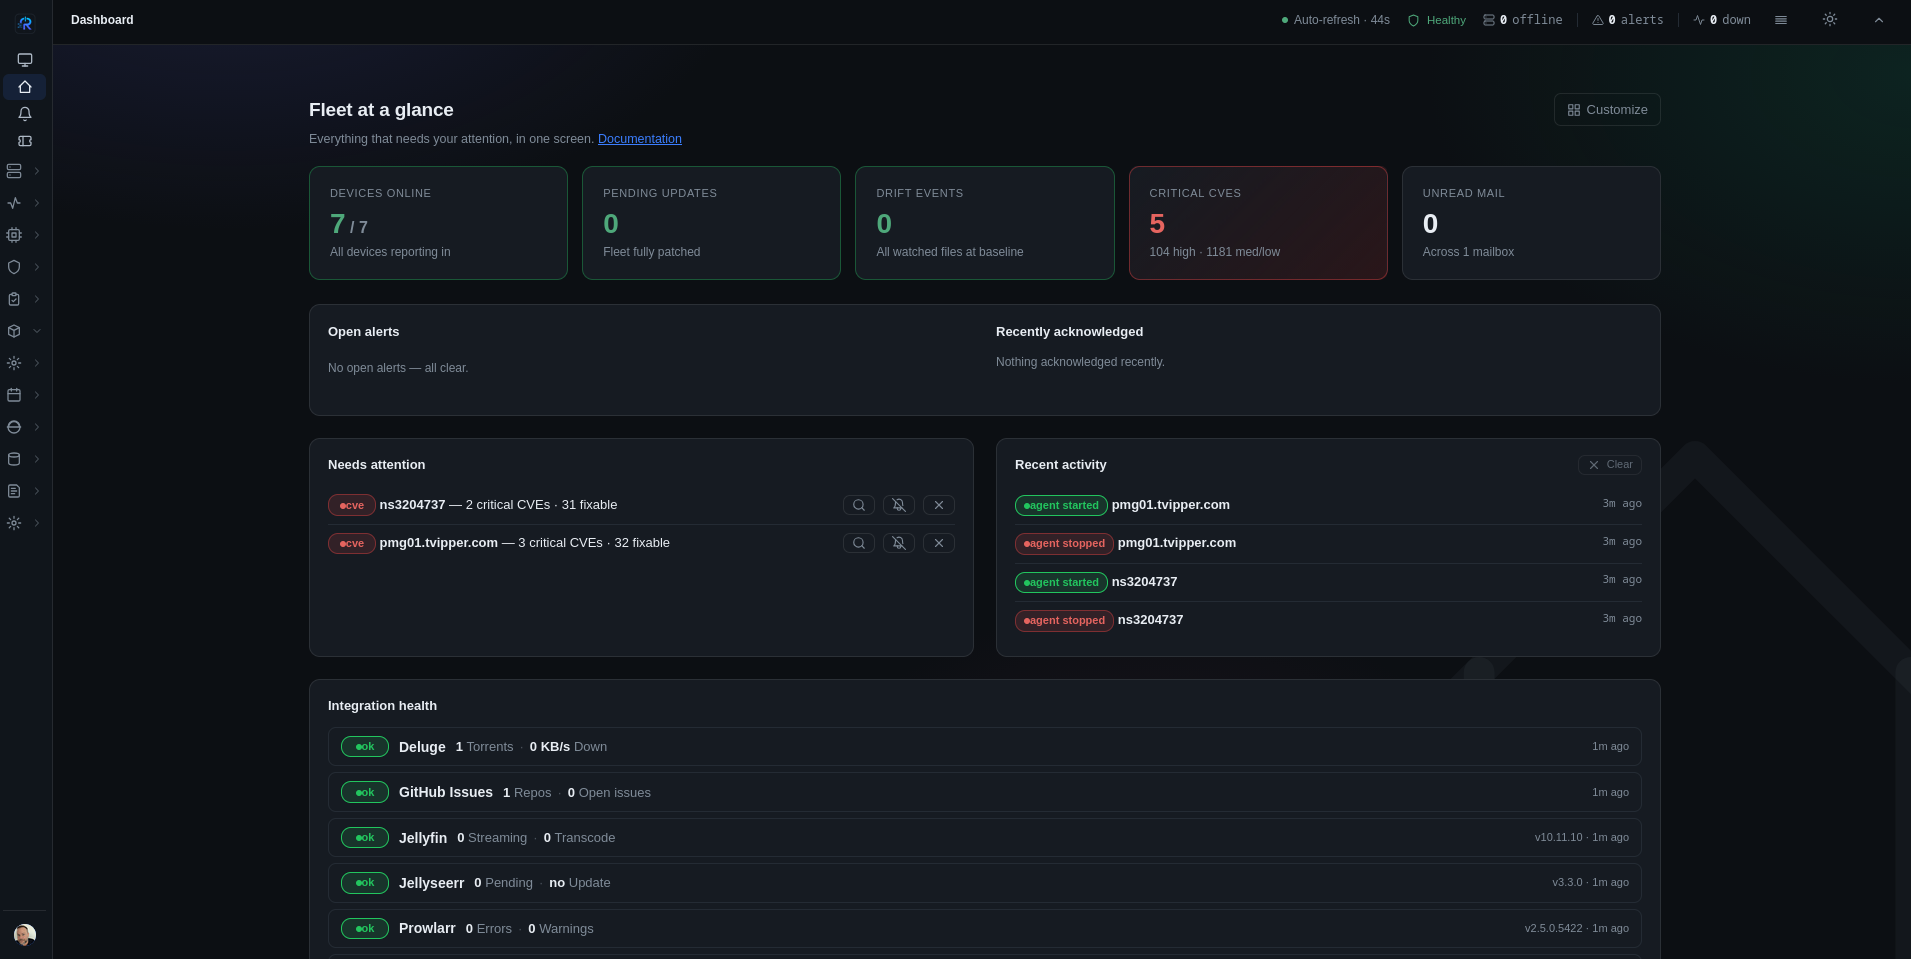Click the Healthy shield status in top bar
1911x959 pixels.
click(x=1437, y=20)
